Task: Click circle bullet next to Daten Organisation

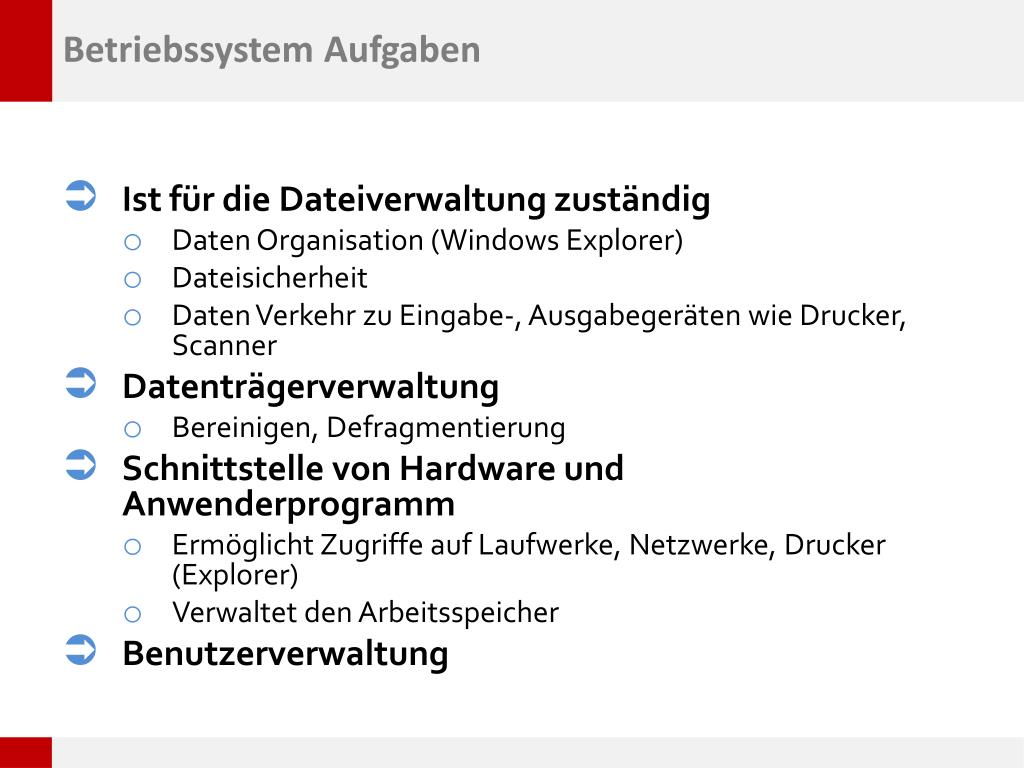Action: point(133,242)
